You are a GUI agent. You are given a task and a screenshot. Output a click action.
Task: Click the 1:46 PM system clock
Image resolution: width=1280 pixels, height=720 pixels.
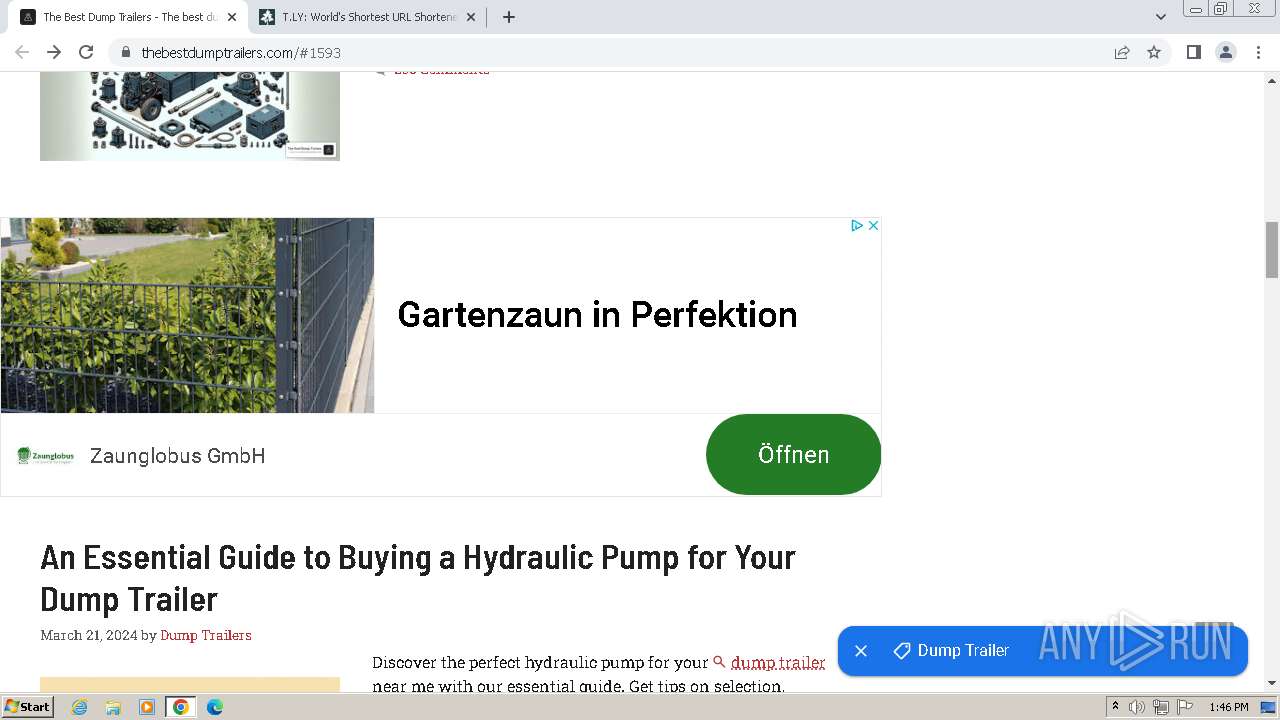click(1229, 707)
